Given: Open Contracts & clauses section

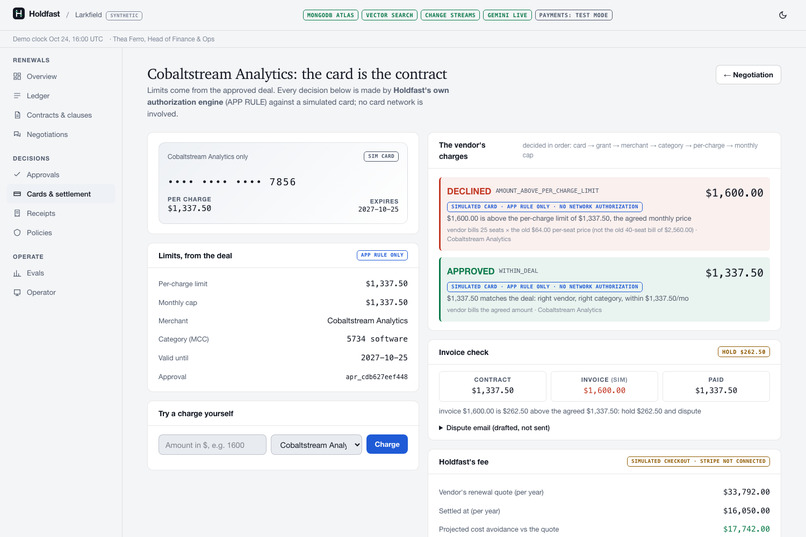Looking at the screenshot, I should click(x=61, y=115).
